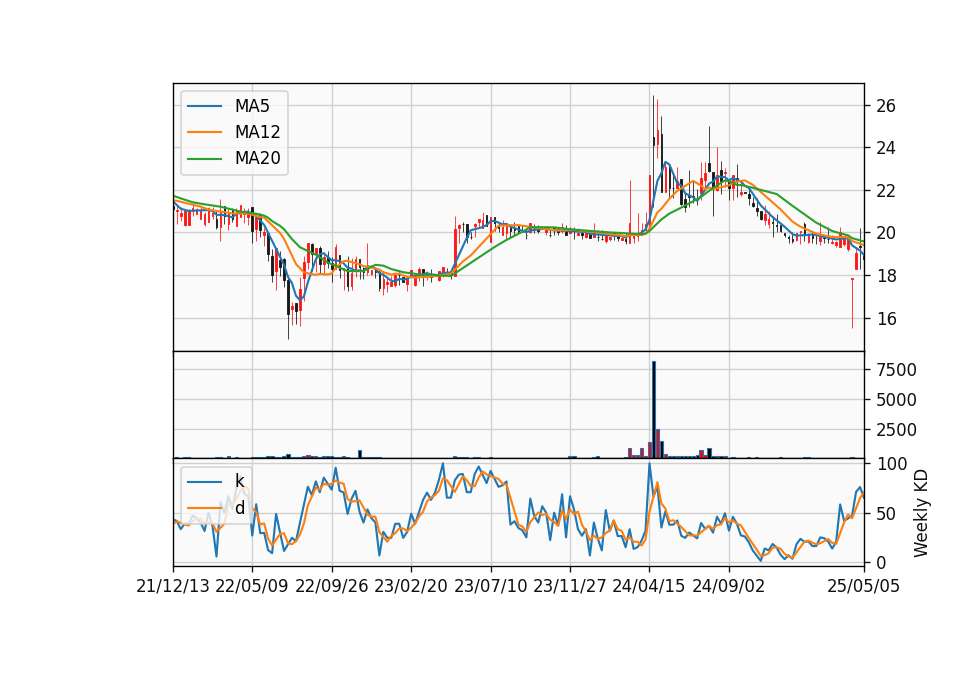960x690 pixels.
Task: Click the Weekly KD axis title
Action: coord(921,513)
